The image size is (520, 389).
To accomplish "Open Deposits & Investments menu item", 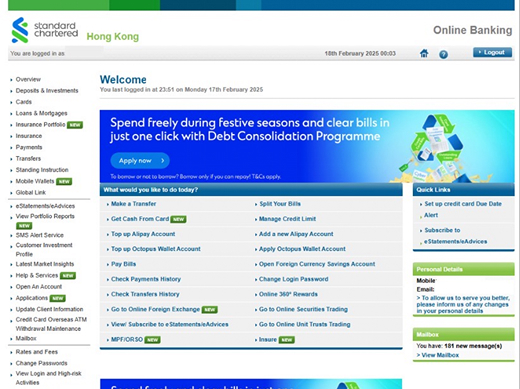I will pos(47,91).
